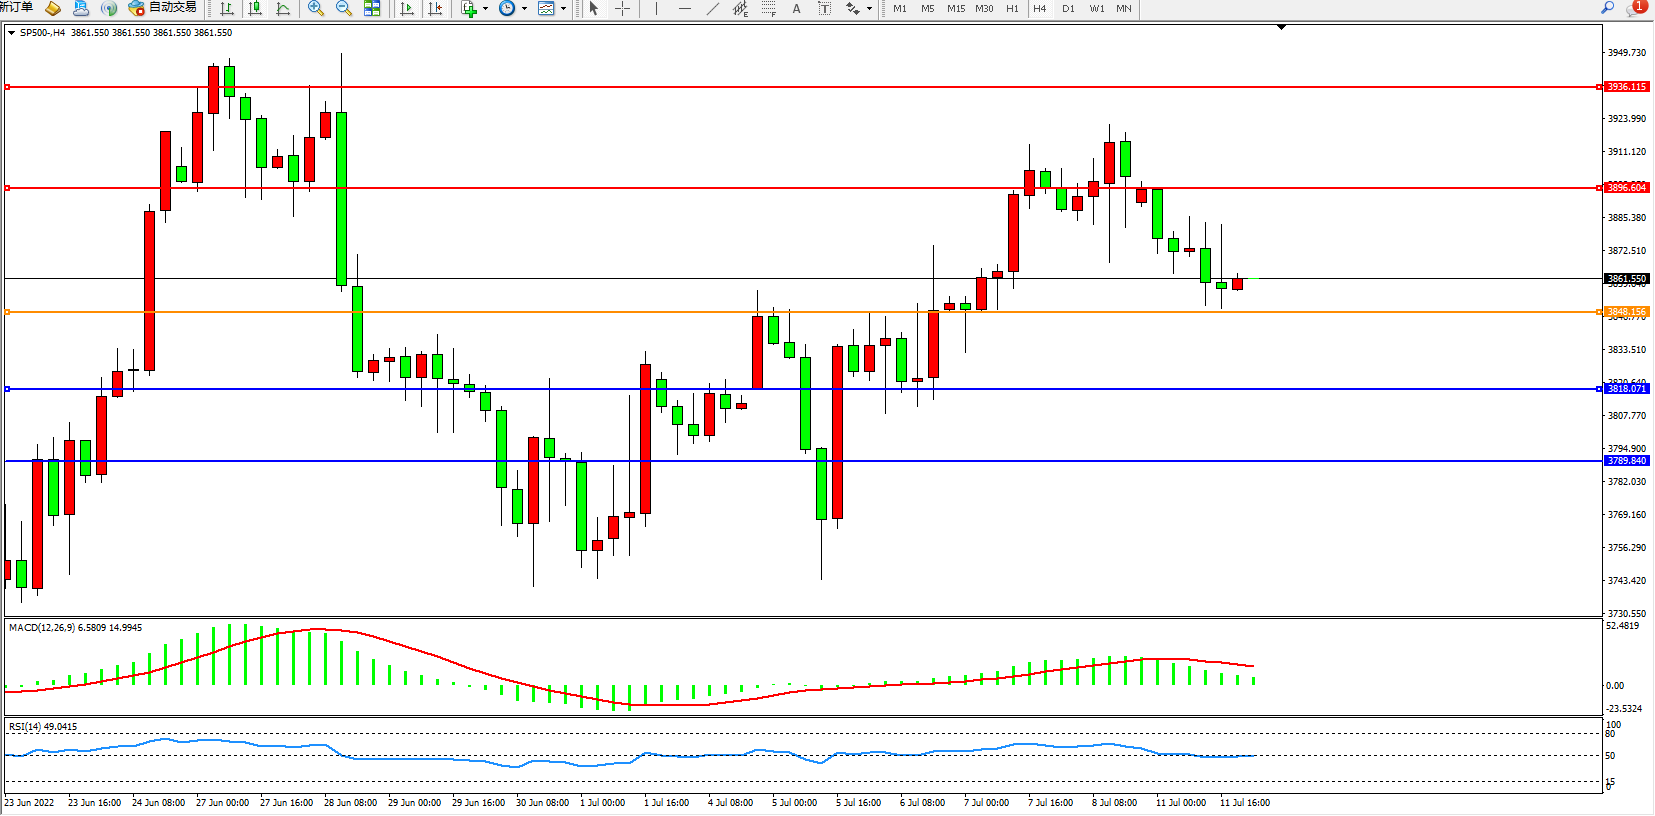Click the orange 3848 price level label
The width and height of the screenshot is (1655, 816).
click(1626, 312)
